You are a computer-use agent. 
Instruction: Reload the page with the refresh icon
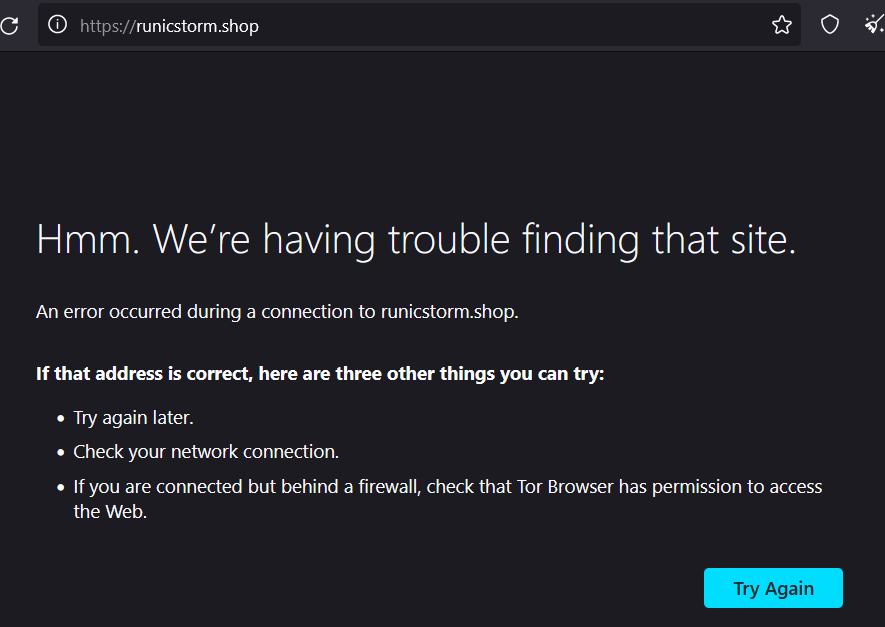coord(9,26)
